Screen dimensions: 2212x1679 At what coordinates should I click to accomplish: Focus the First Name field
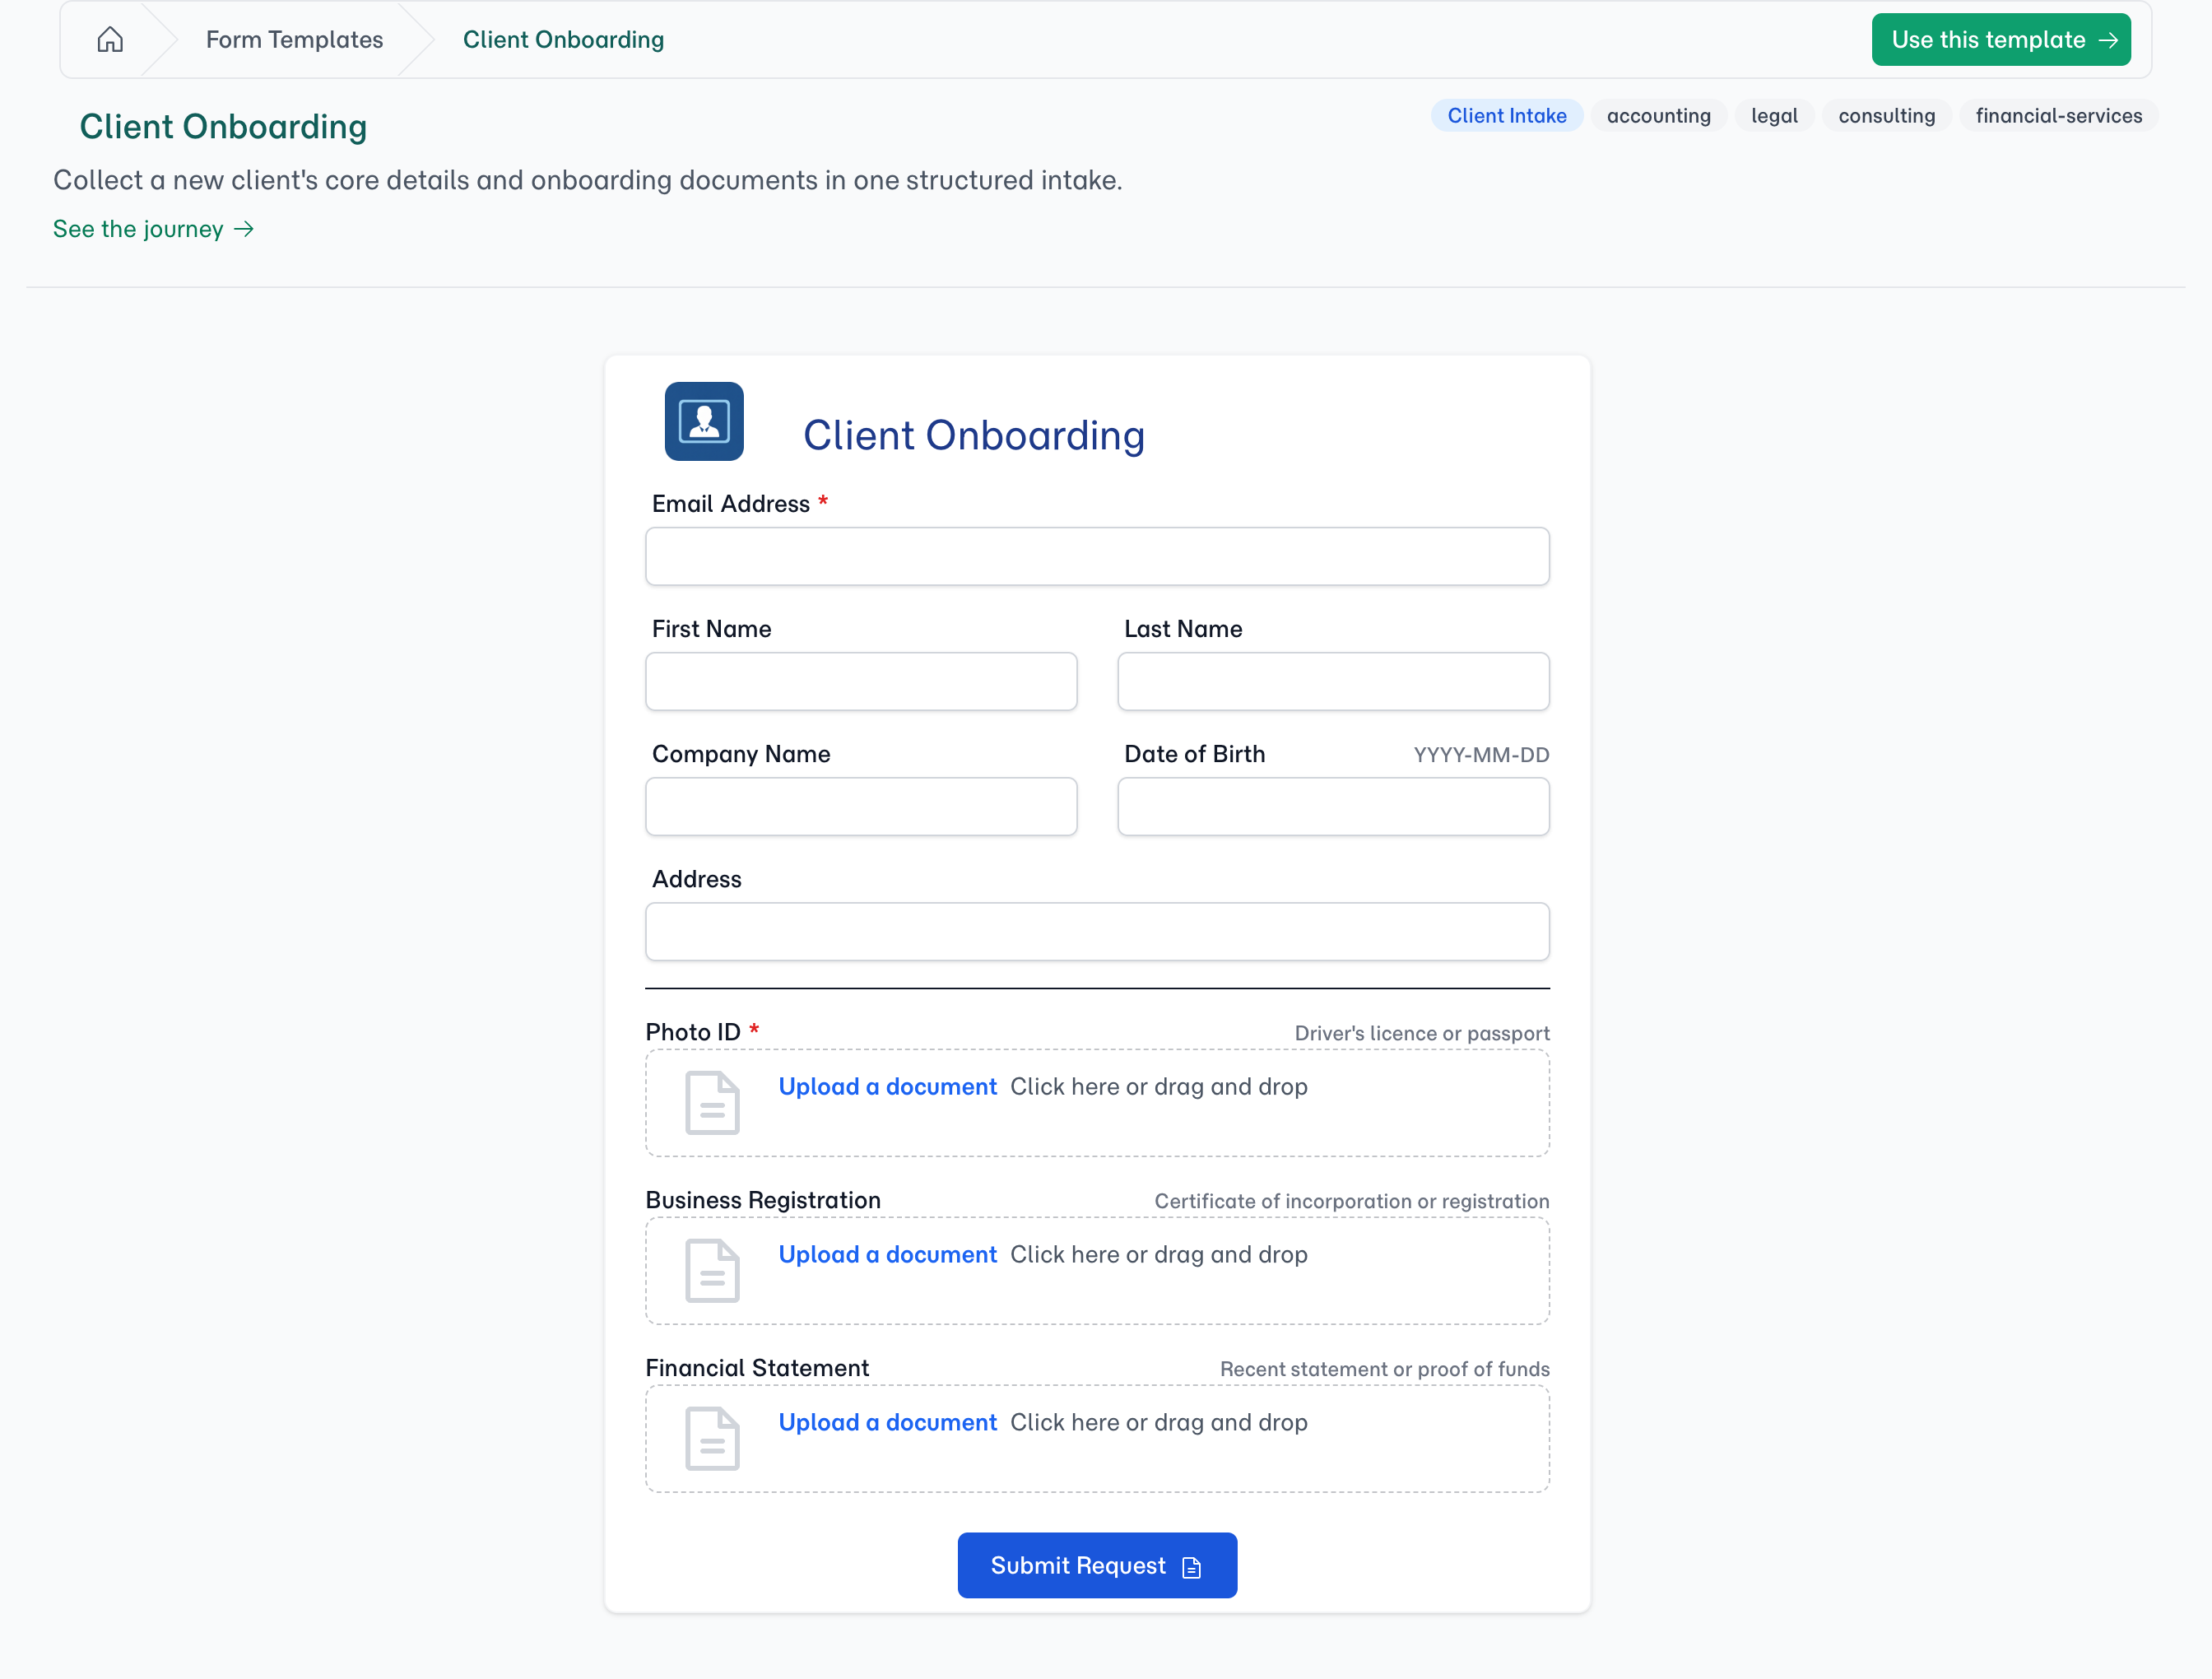tap(861, 682)
